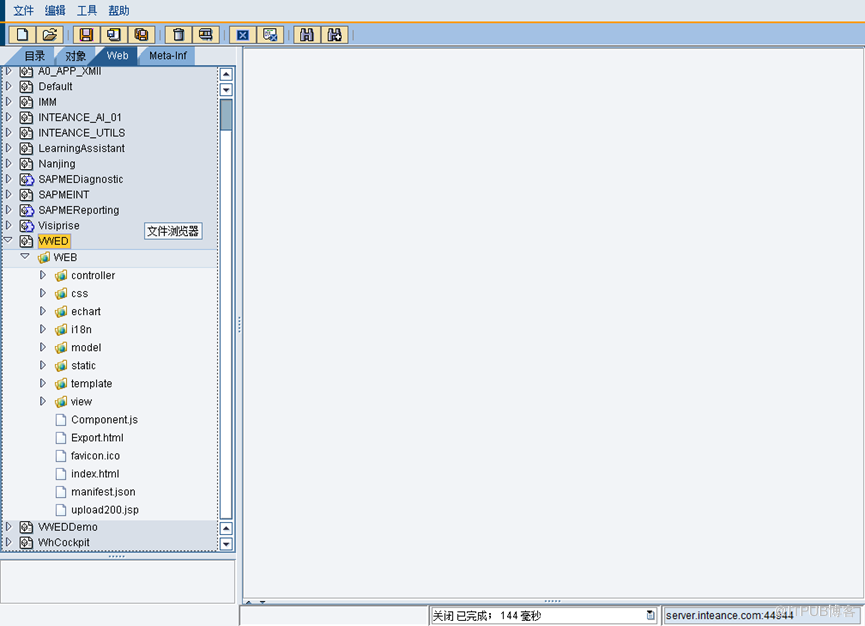
Task: Expand the controller folder
Action: (43, 275)
